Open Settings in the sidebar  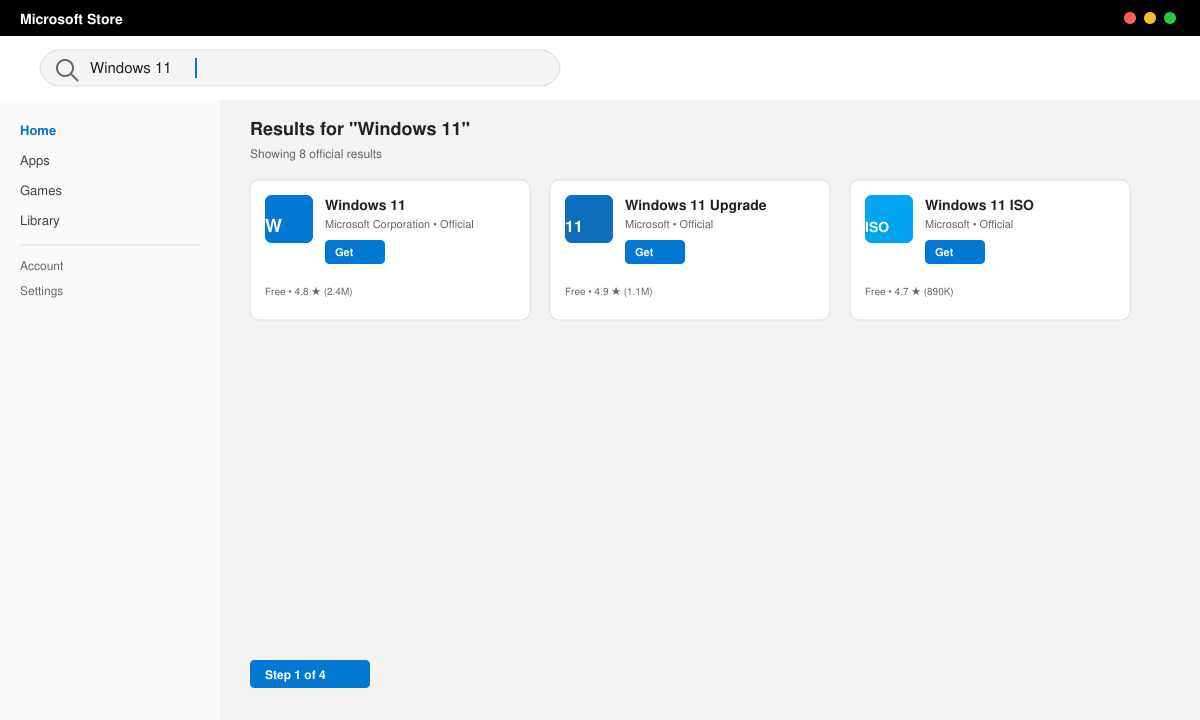(x=42, y=291)
